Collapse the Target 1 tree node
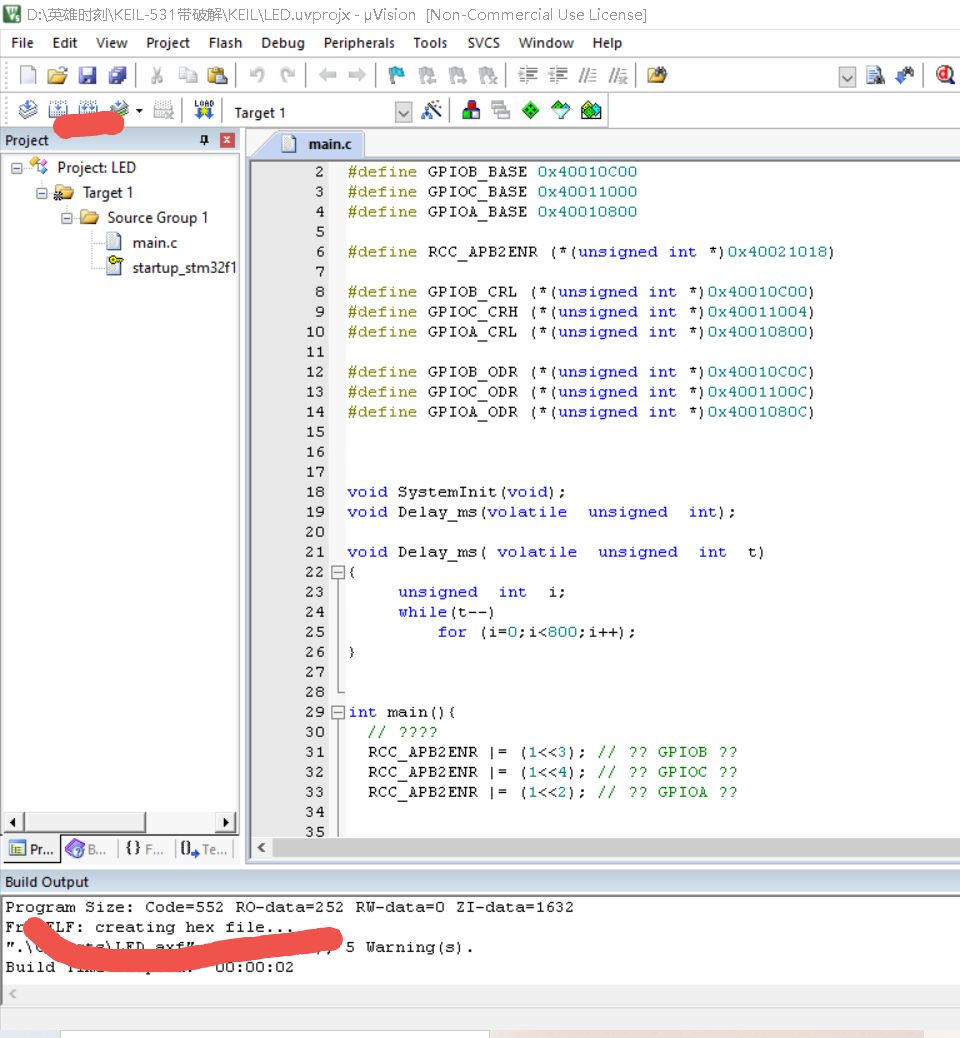 pos(42,193)
